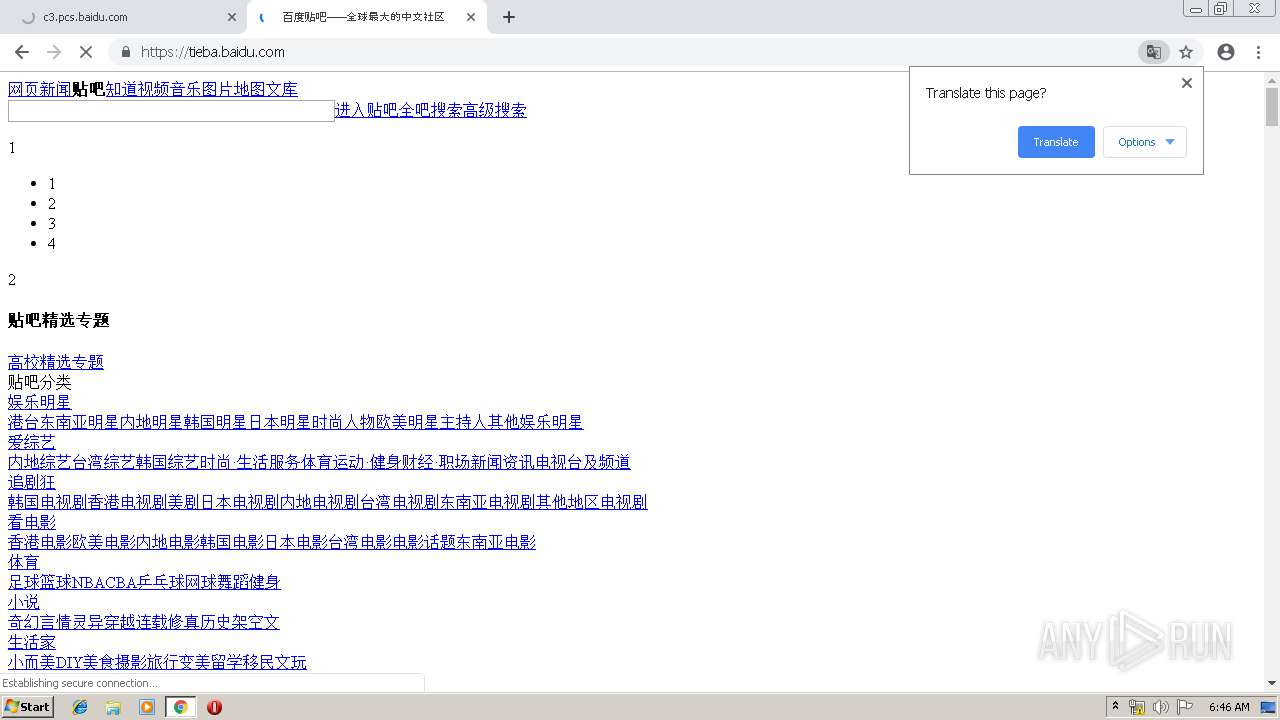Go to 知道 link
The image size is (1280, 720).
tap(122, 89)
